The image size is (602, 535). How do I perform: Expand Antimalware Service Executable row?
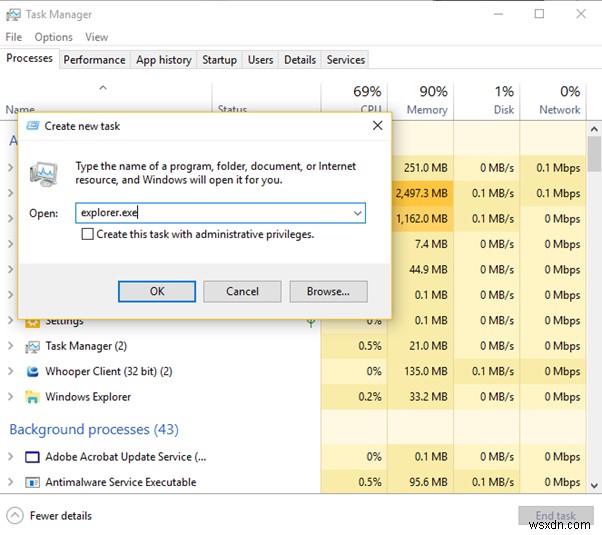[x=11, y=482]
